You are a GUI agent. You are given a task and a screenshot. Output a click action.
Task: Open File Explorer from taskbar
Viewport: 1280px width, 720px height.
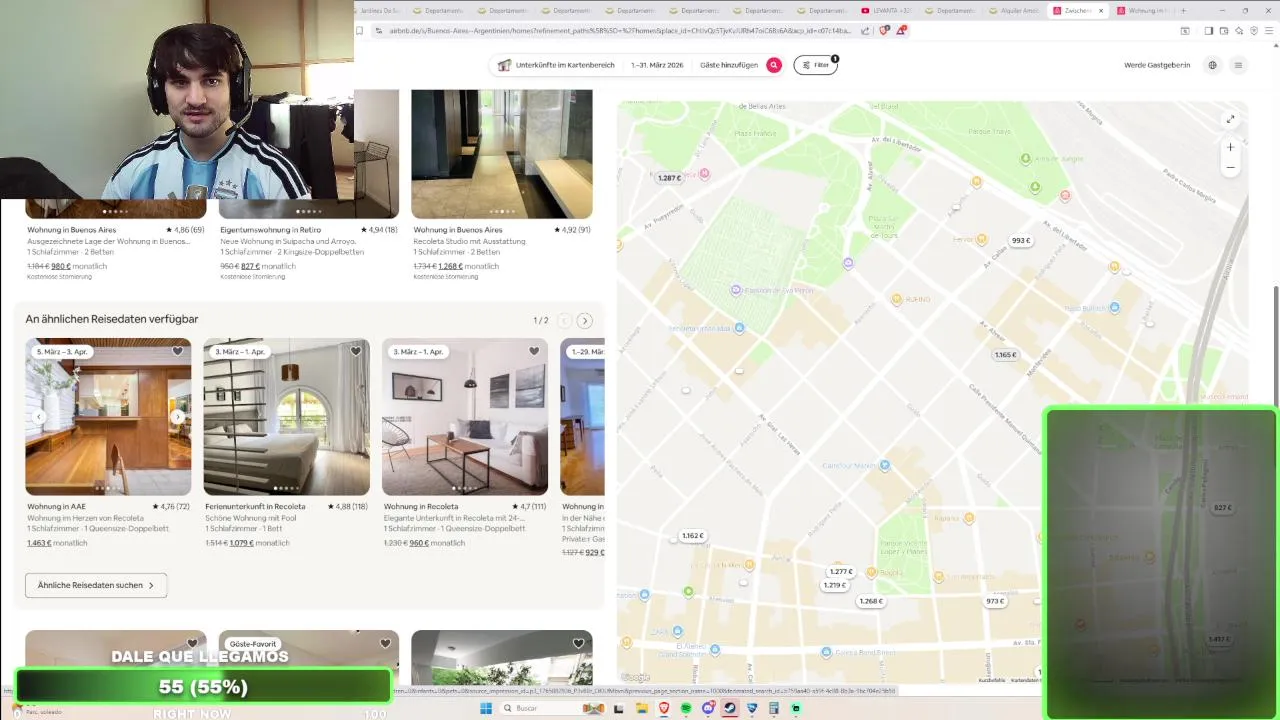[x=641, y=708]
